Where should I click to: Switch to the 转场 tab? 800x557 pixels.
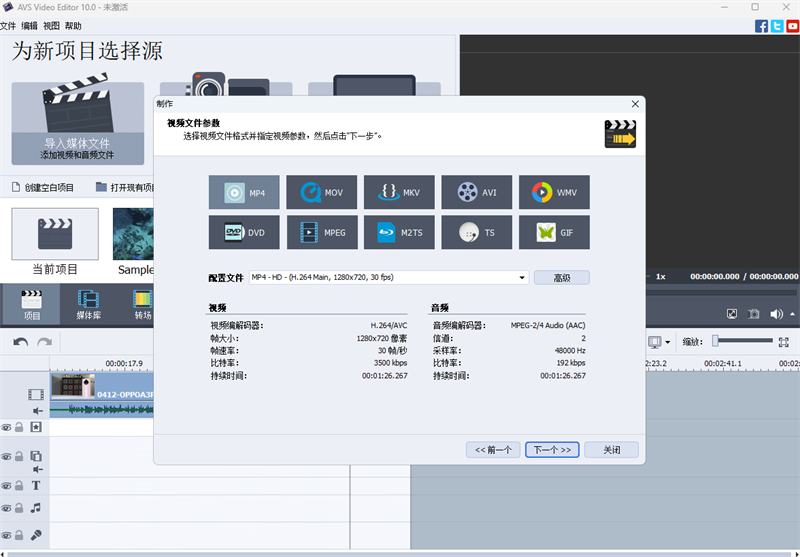tap(143, 305)
